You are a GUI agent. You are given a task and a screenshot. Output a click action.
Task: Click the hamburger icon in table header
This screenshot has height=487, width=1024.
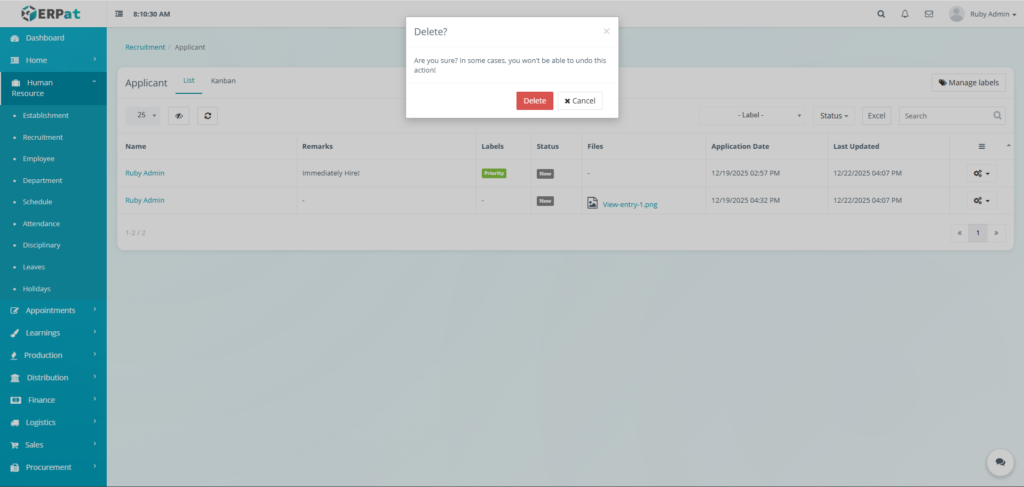[982, 146]
